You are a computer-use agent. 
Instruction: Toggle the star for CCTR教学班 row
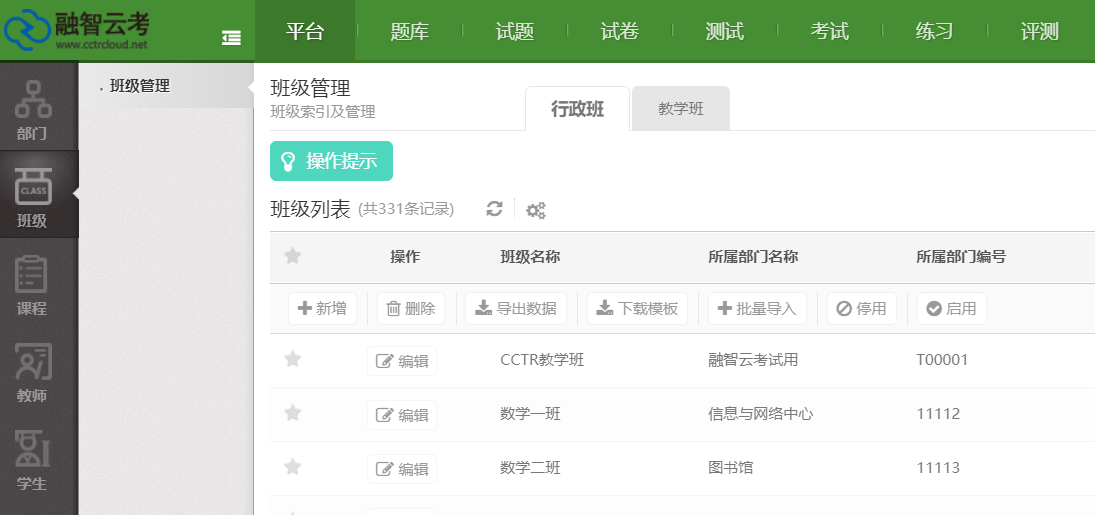[x=292, y=359]
